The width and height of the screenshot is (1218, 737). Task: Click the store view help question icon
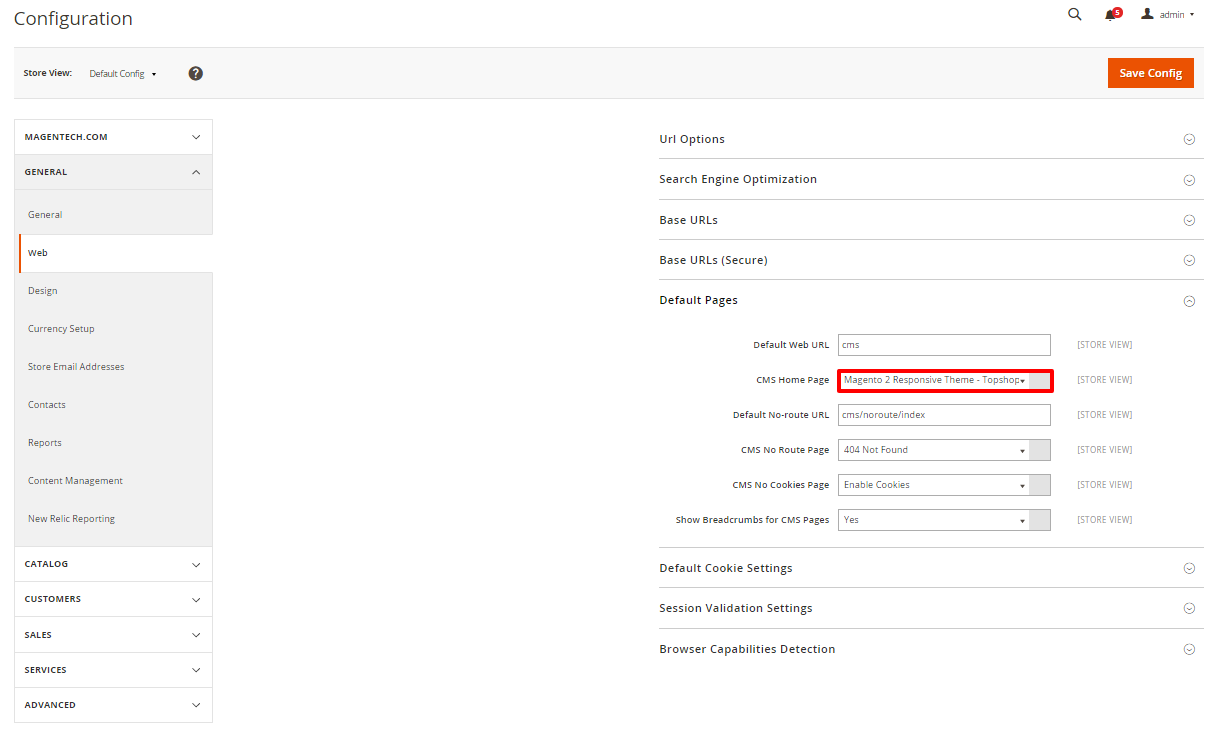(196, 73)
